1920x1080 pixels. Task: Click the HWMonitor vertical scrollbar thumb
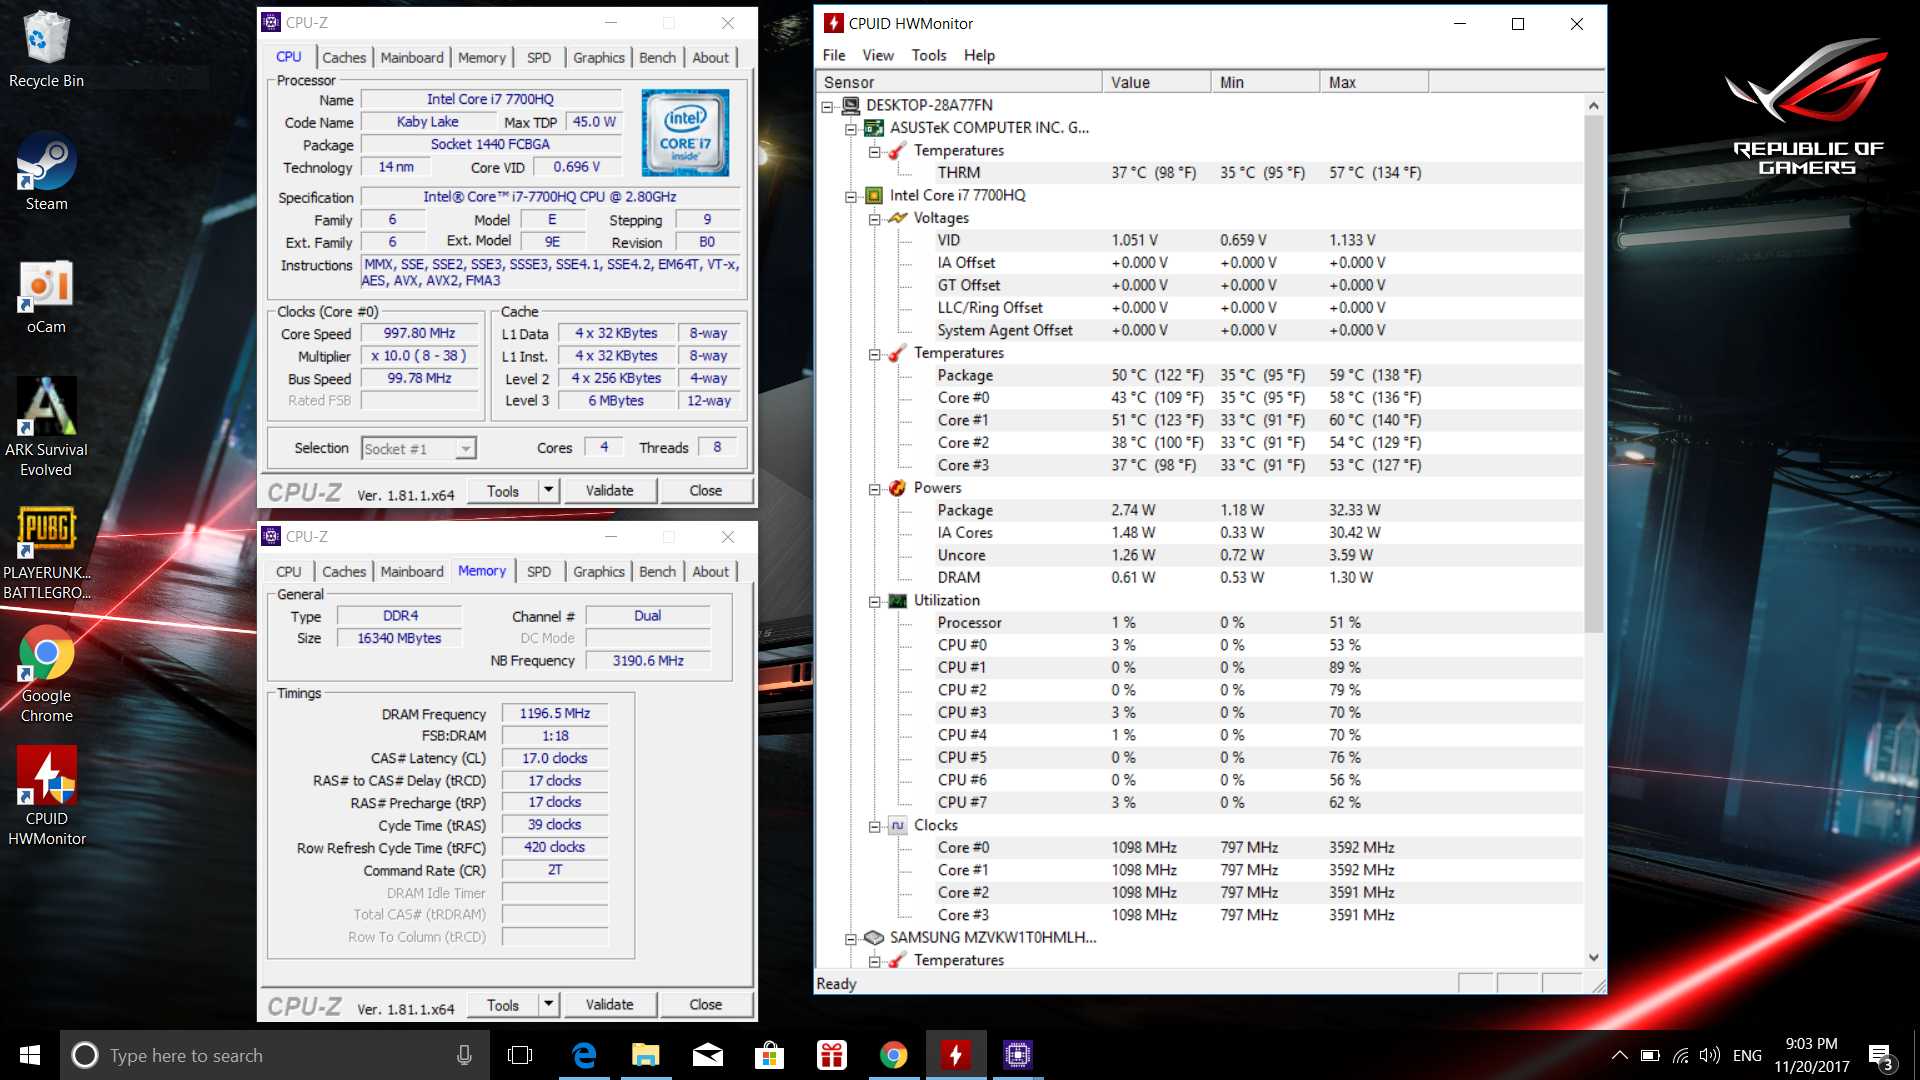1594,375
